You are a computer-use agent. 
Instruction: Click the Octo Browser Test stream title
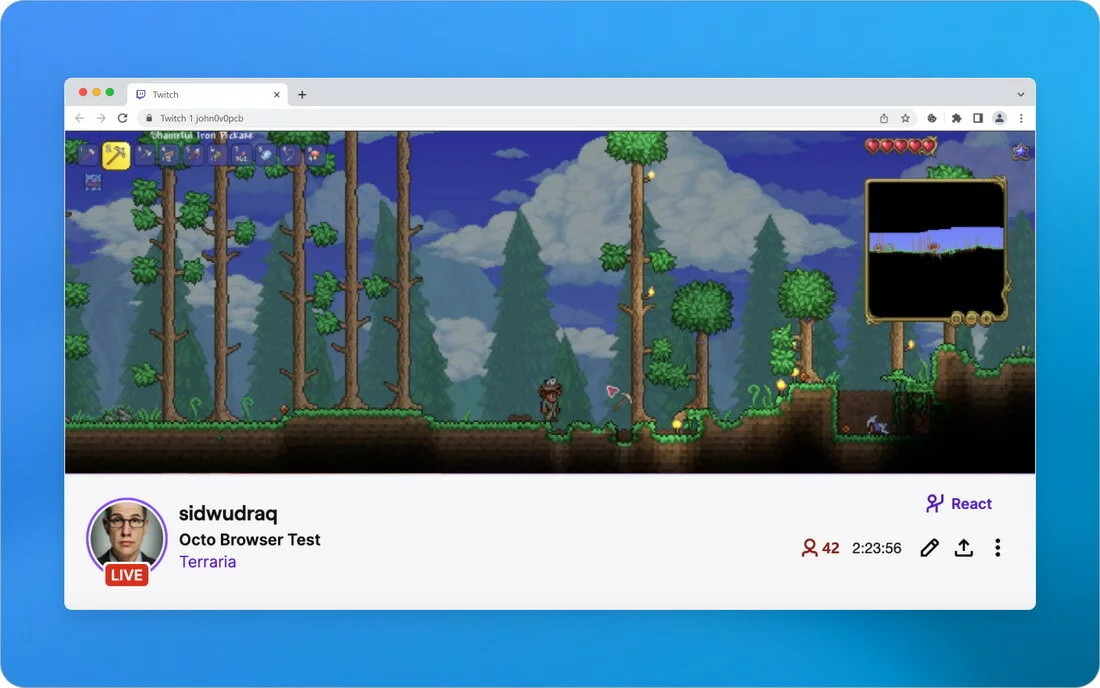[250, 539]
